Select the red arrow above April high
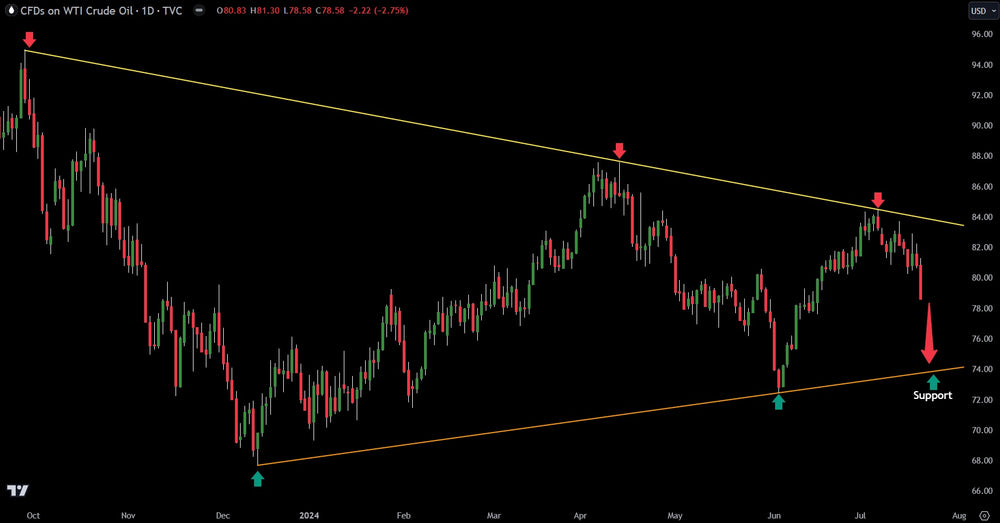Image resolution: width=1000 pixels, height=523 pixels. 619,150
